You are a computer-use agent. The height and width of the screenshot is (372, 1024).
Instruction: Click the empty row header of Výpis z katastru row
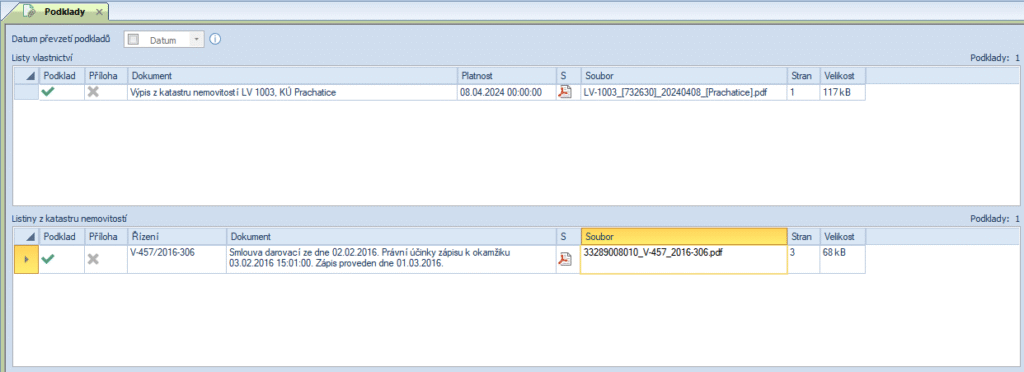click(27, 93)
